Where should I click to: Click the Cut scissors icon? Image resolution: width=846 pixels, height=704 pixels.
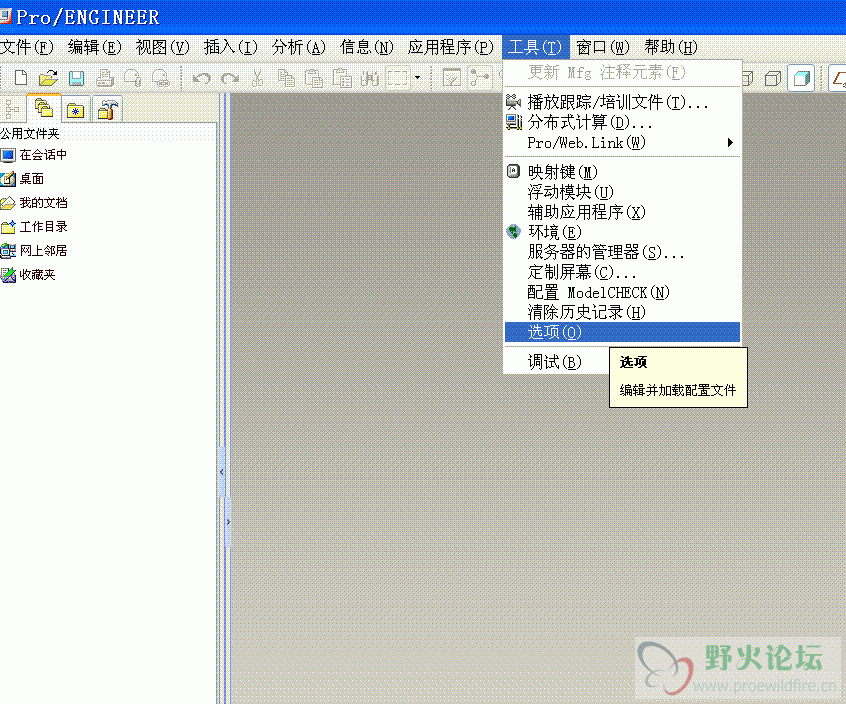pos(257,78)
